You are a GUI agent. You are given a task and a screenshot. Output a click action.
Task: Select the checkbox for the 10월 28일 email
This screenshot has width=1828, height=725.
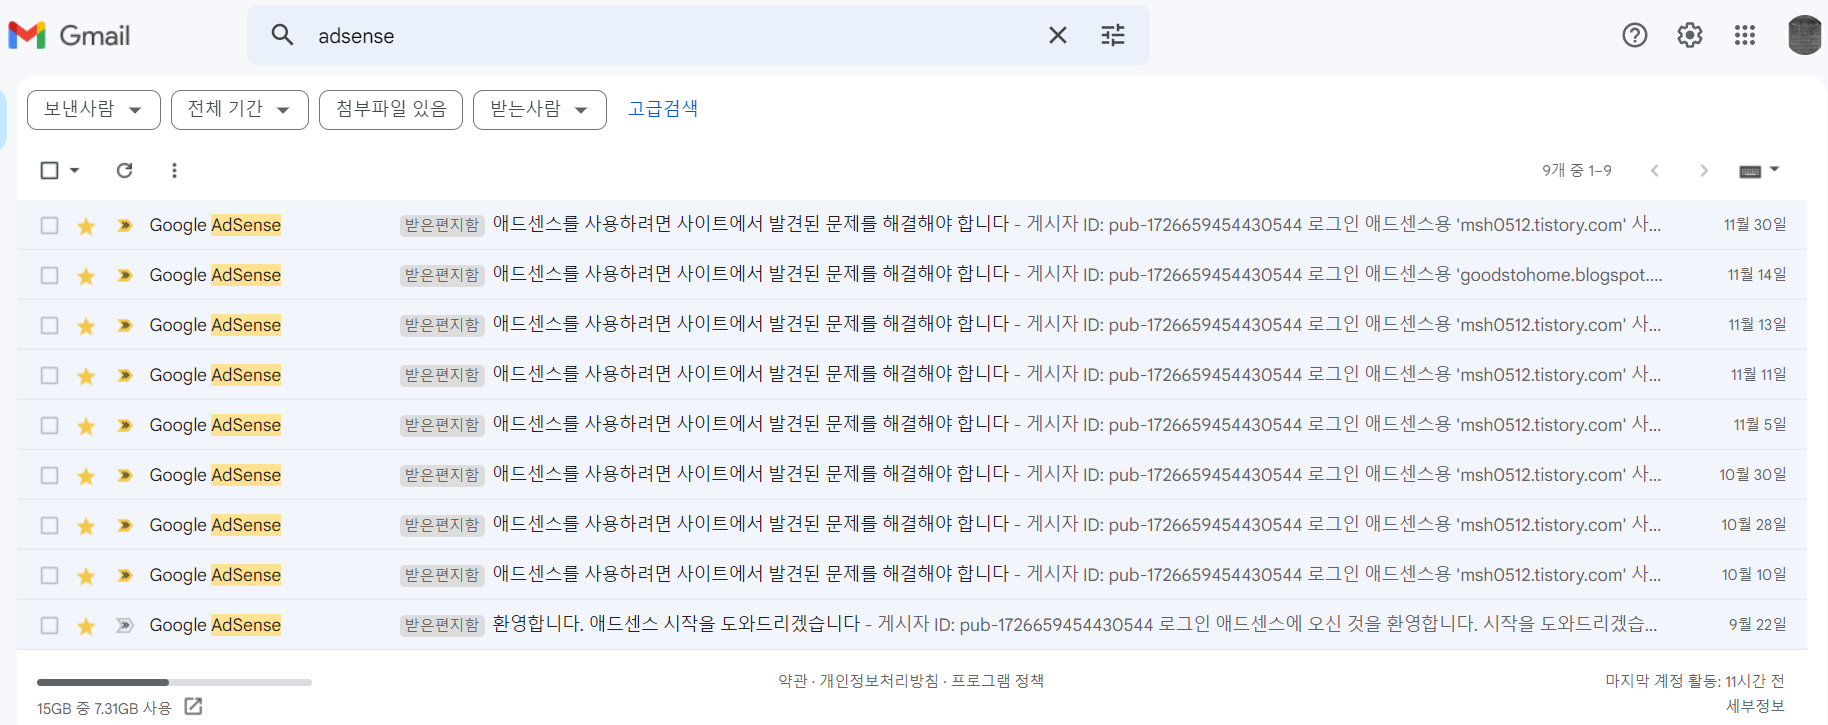[x=49, y=525]
